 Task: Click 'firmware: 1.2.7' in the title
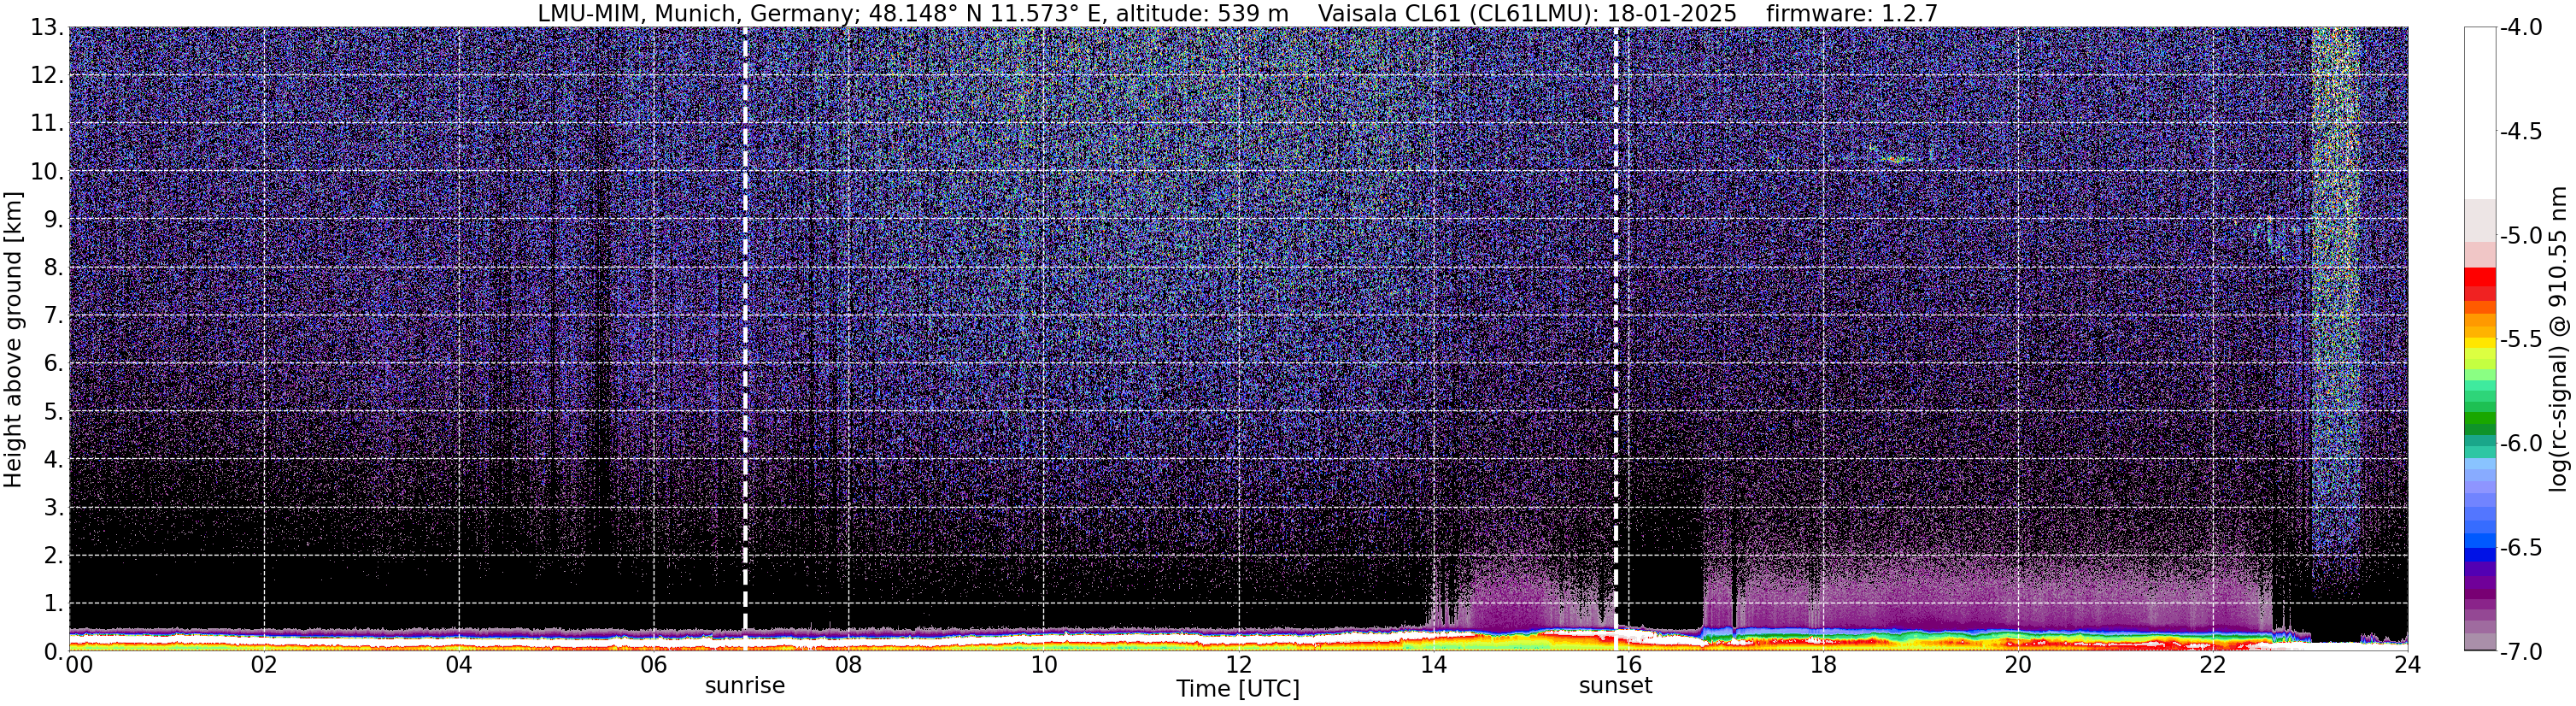(1852, 13)
